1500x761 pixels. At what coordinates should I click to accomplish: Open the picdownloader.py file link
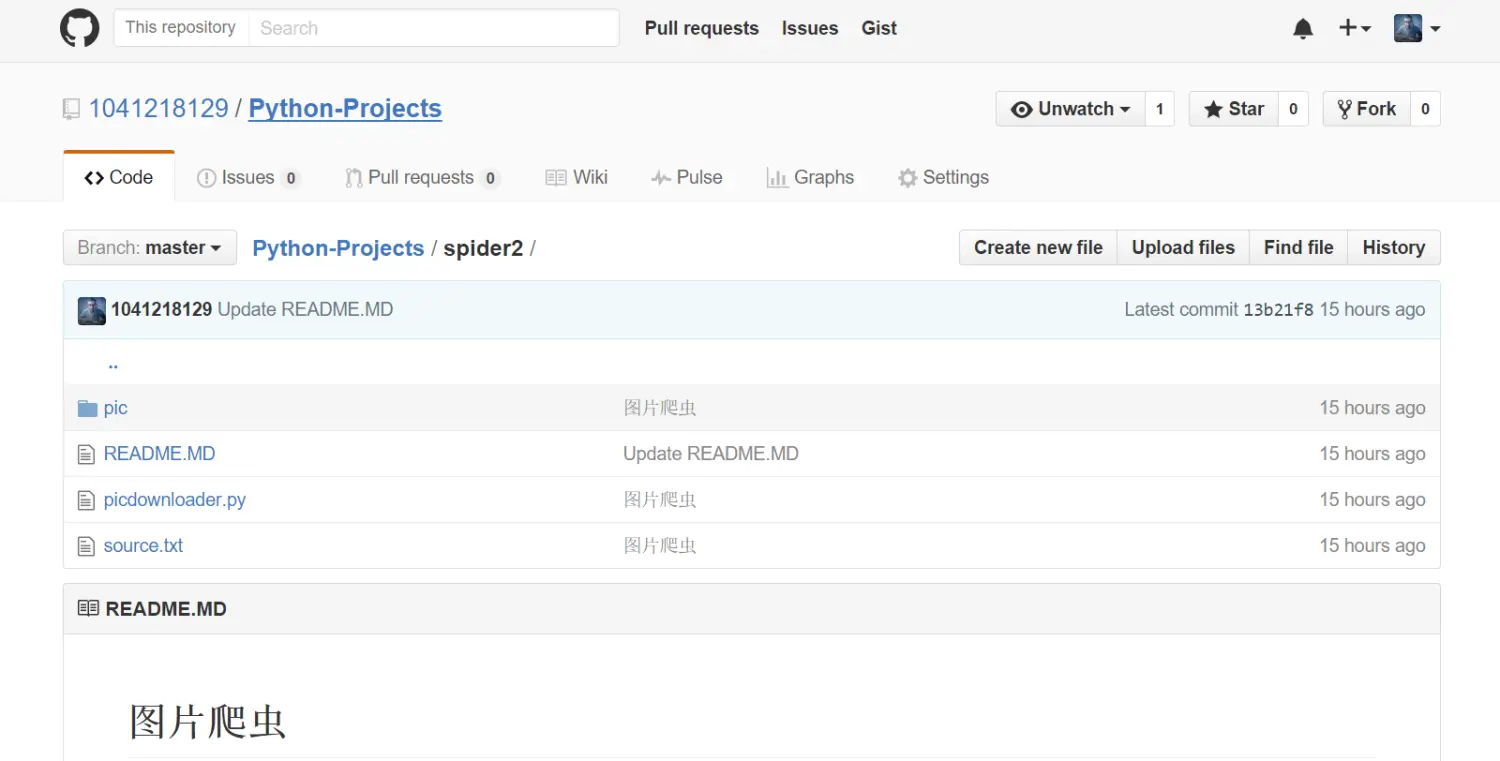pyautogui.click(x=175, y=499)
